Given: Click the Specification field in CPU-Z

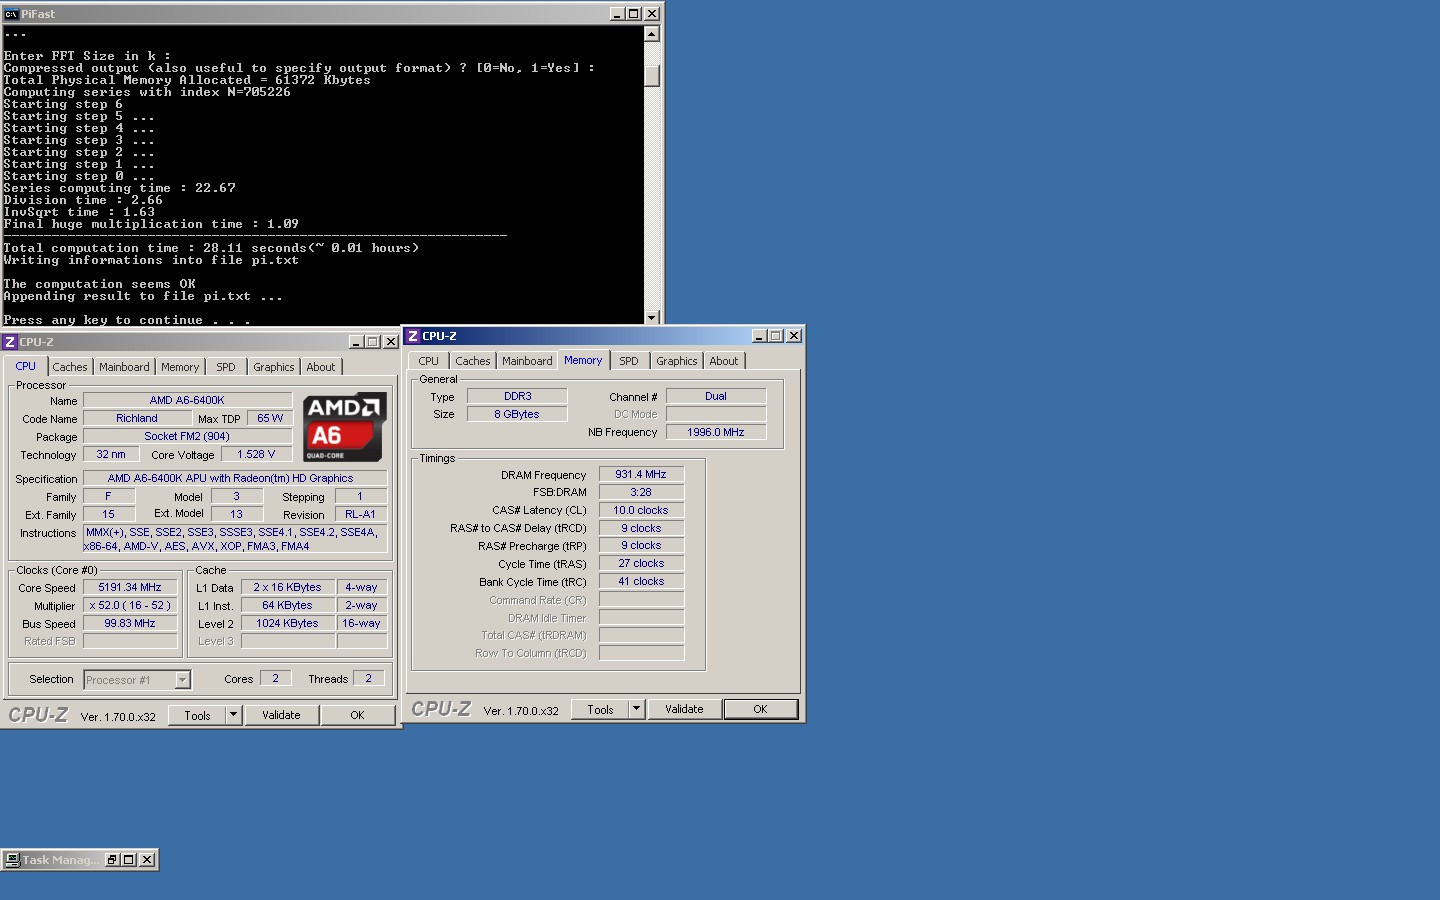Looking at the screenshot, I should coord(235,479).
